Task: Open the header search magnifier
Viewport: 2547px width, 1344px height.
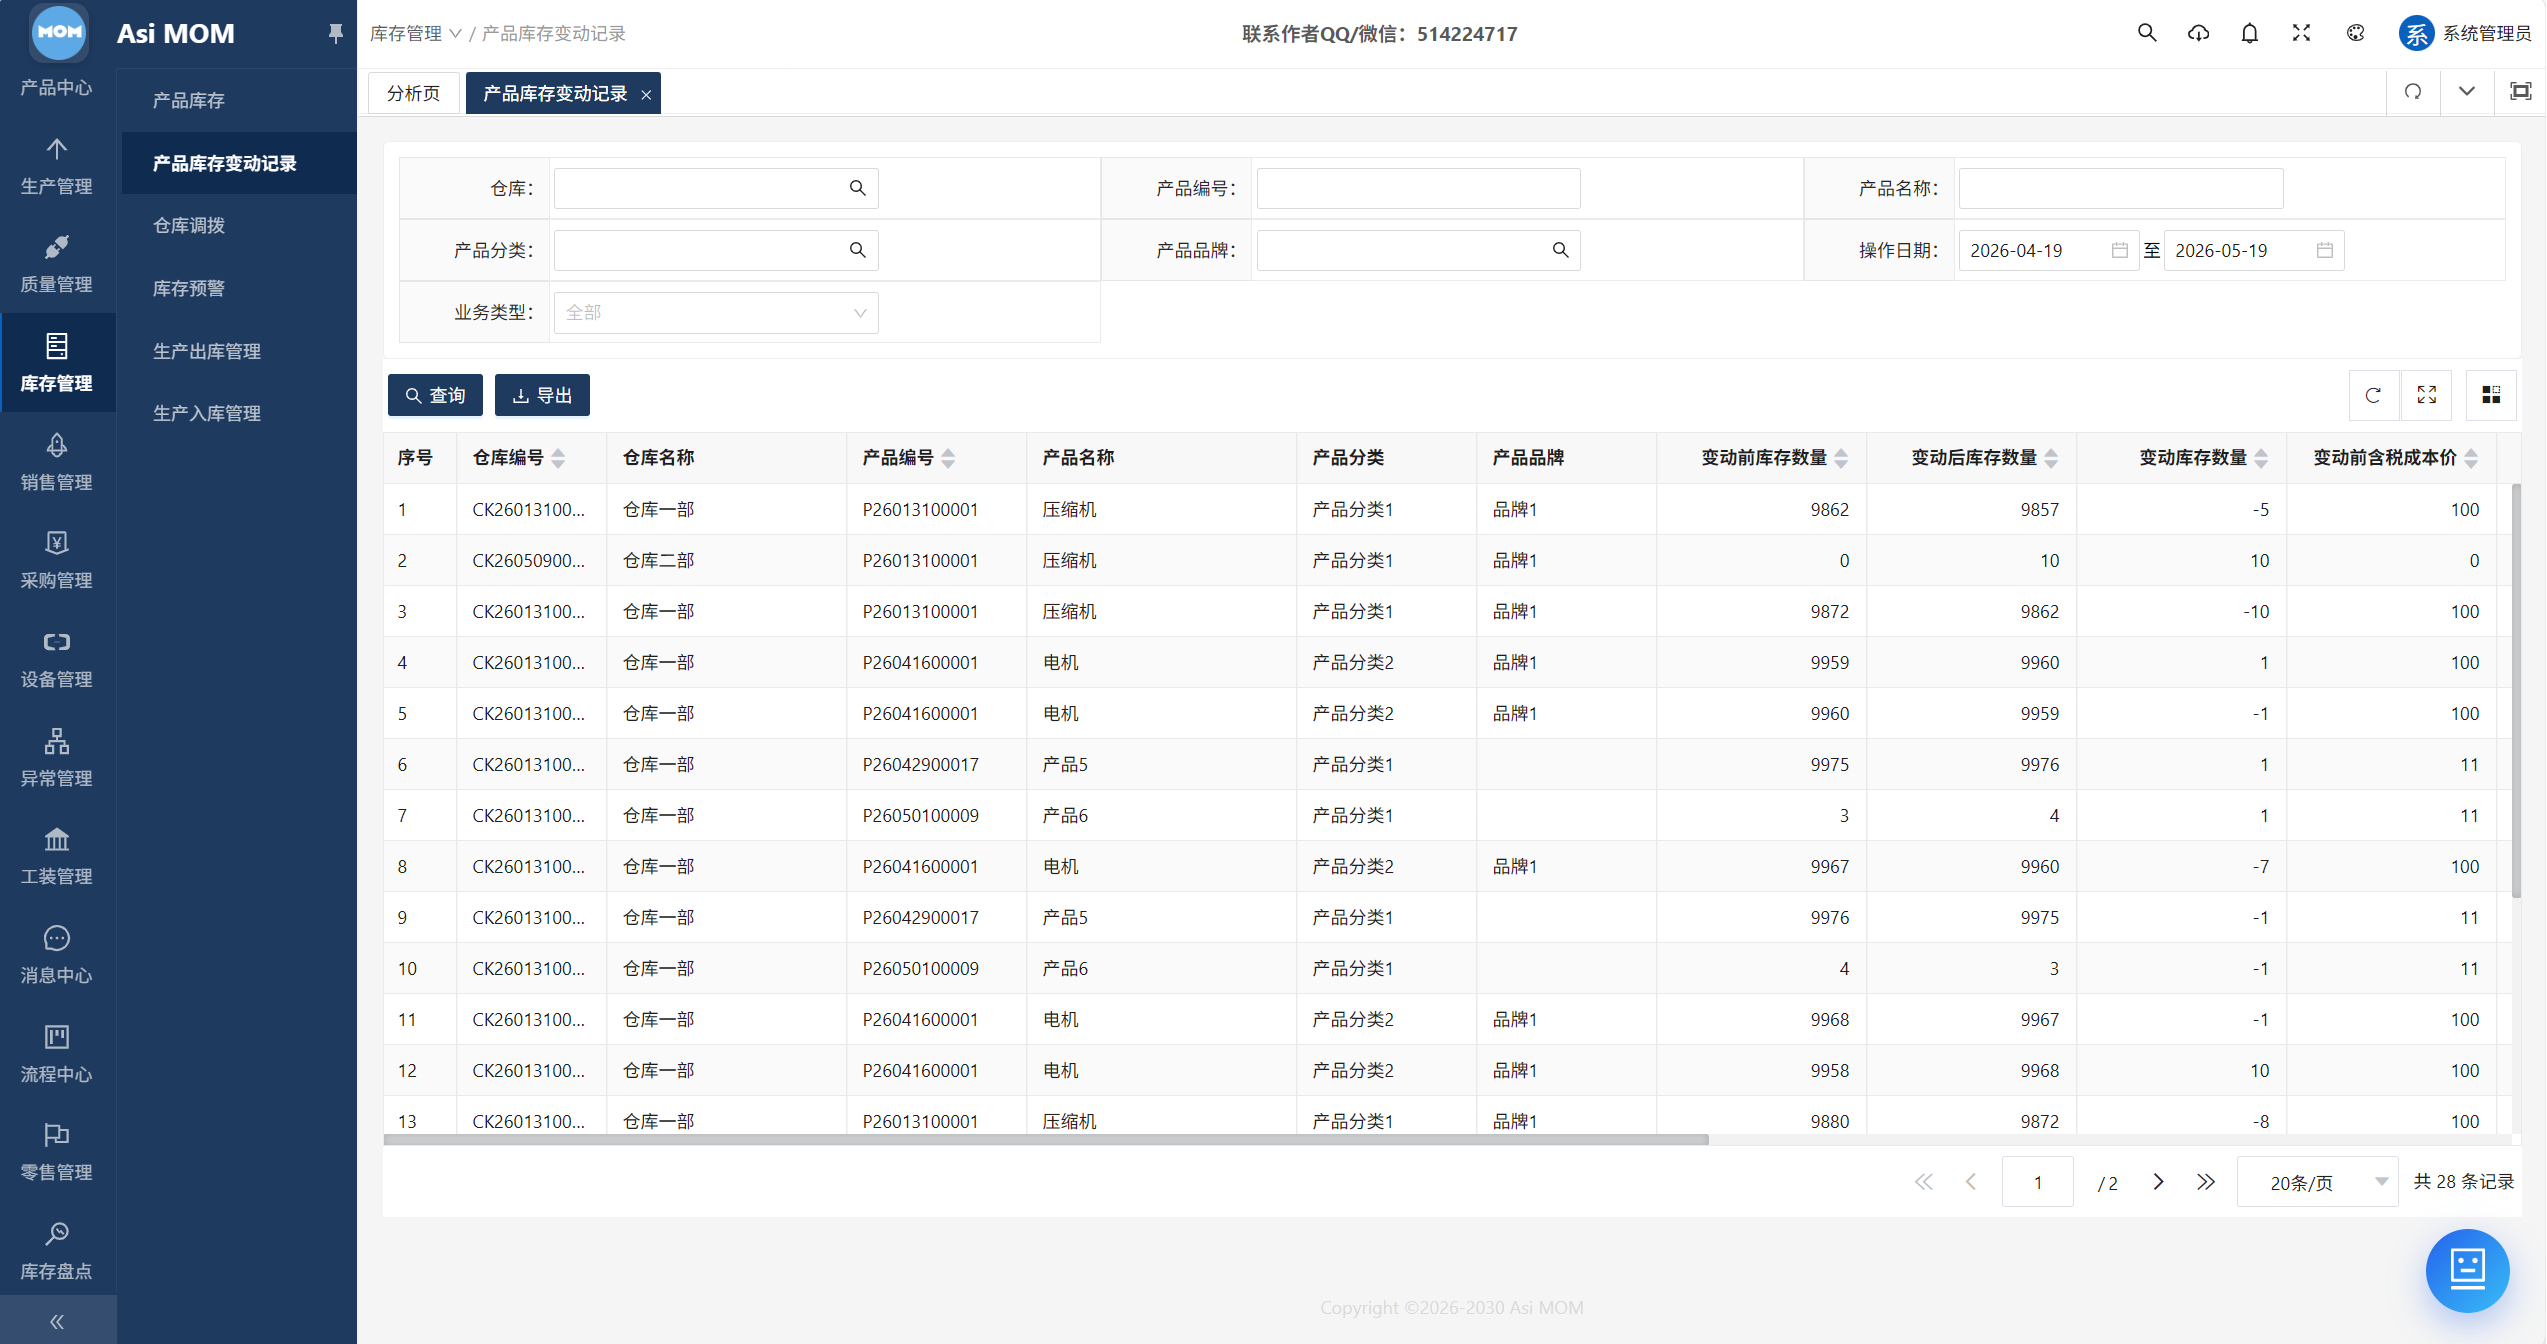Action: (x=2147, y=33)
